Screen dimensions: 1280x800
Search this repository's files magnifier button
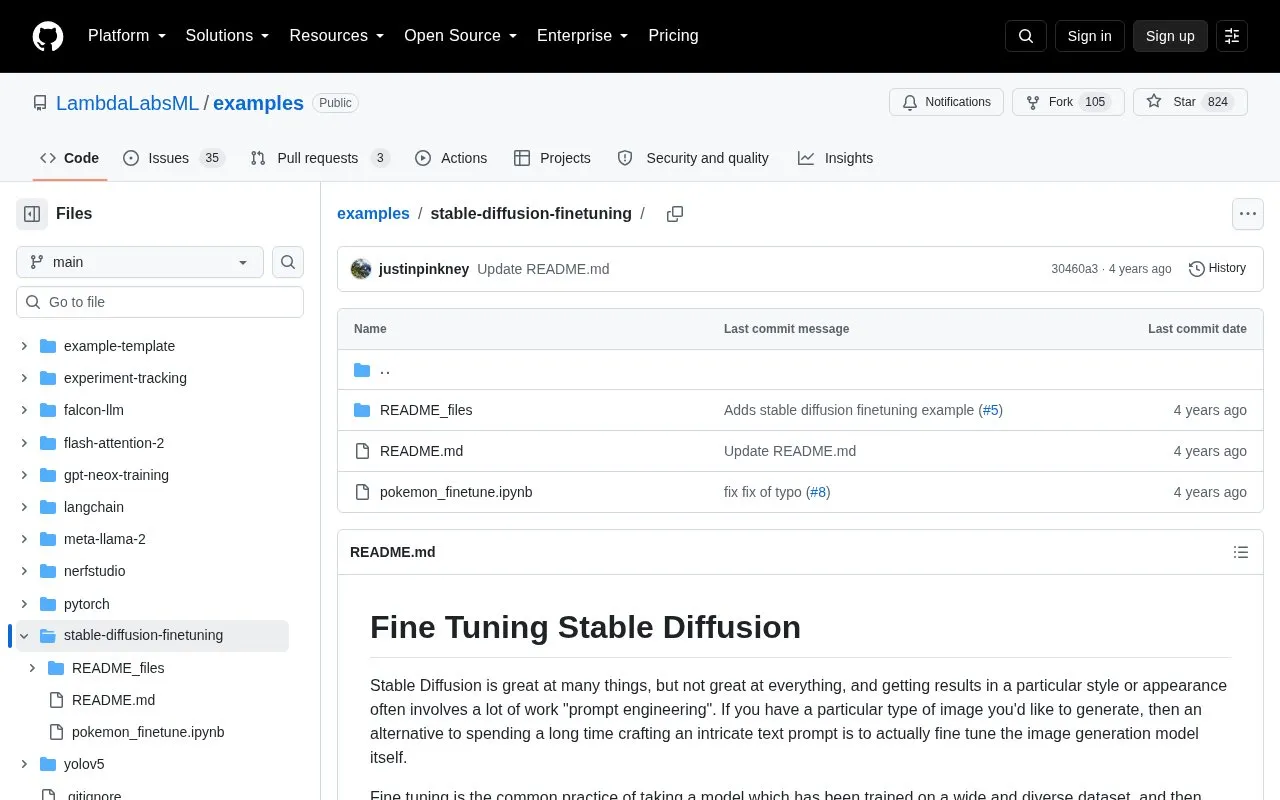(x=288, y=262)
